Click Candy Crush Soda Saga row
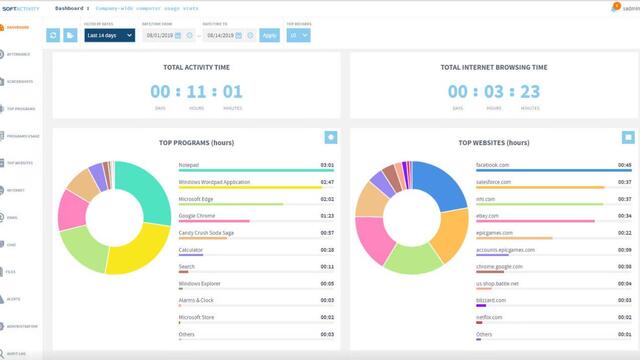 point(256,234)
